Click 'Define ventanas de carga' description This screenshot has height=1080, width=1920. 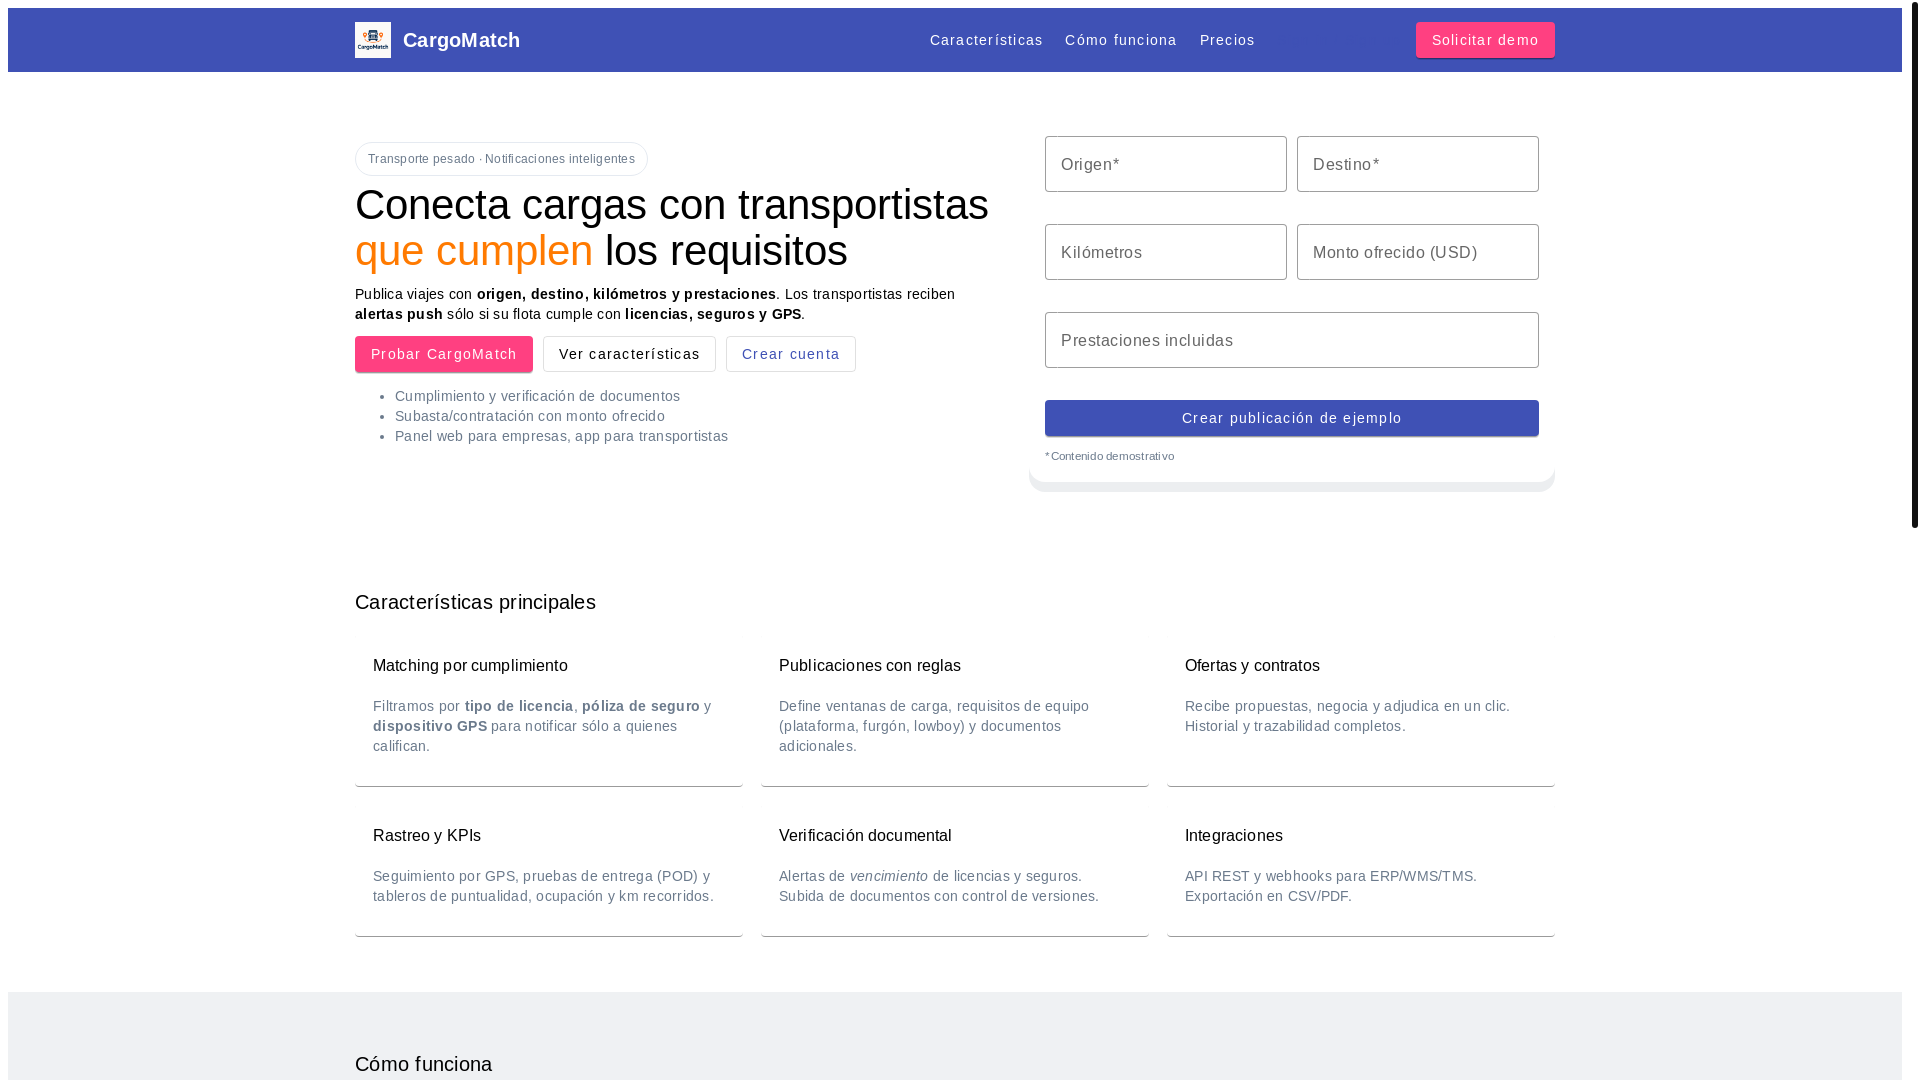934,726
